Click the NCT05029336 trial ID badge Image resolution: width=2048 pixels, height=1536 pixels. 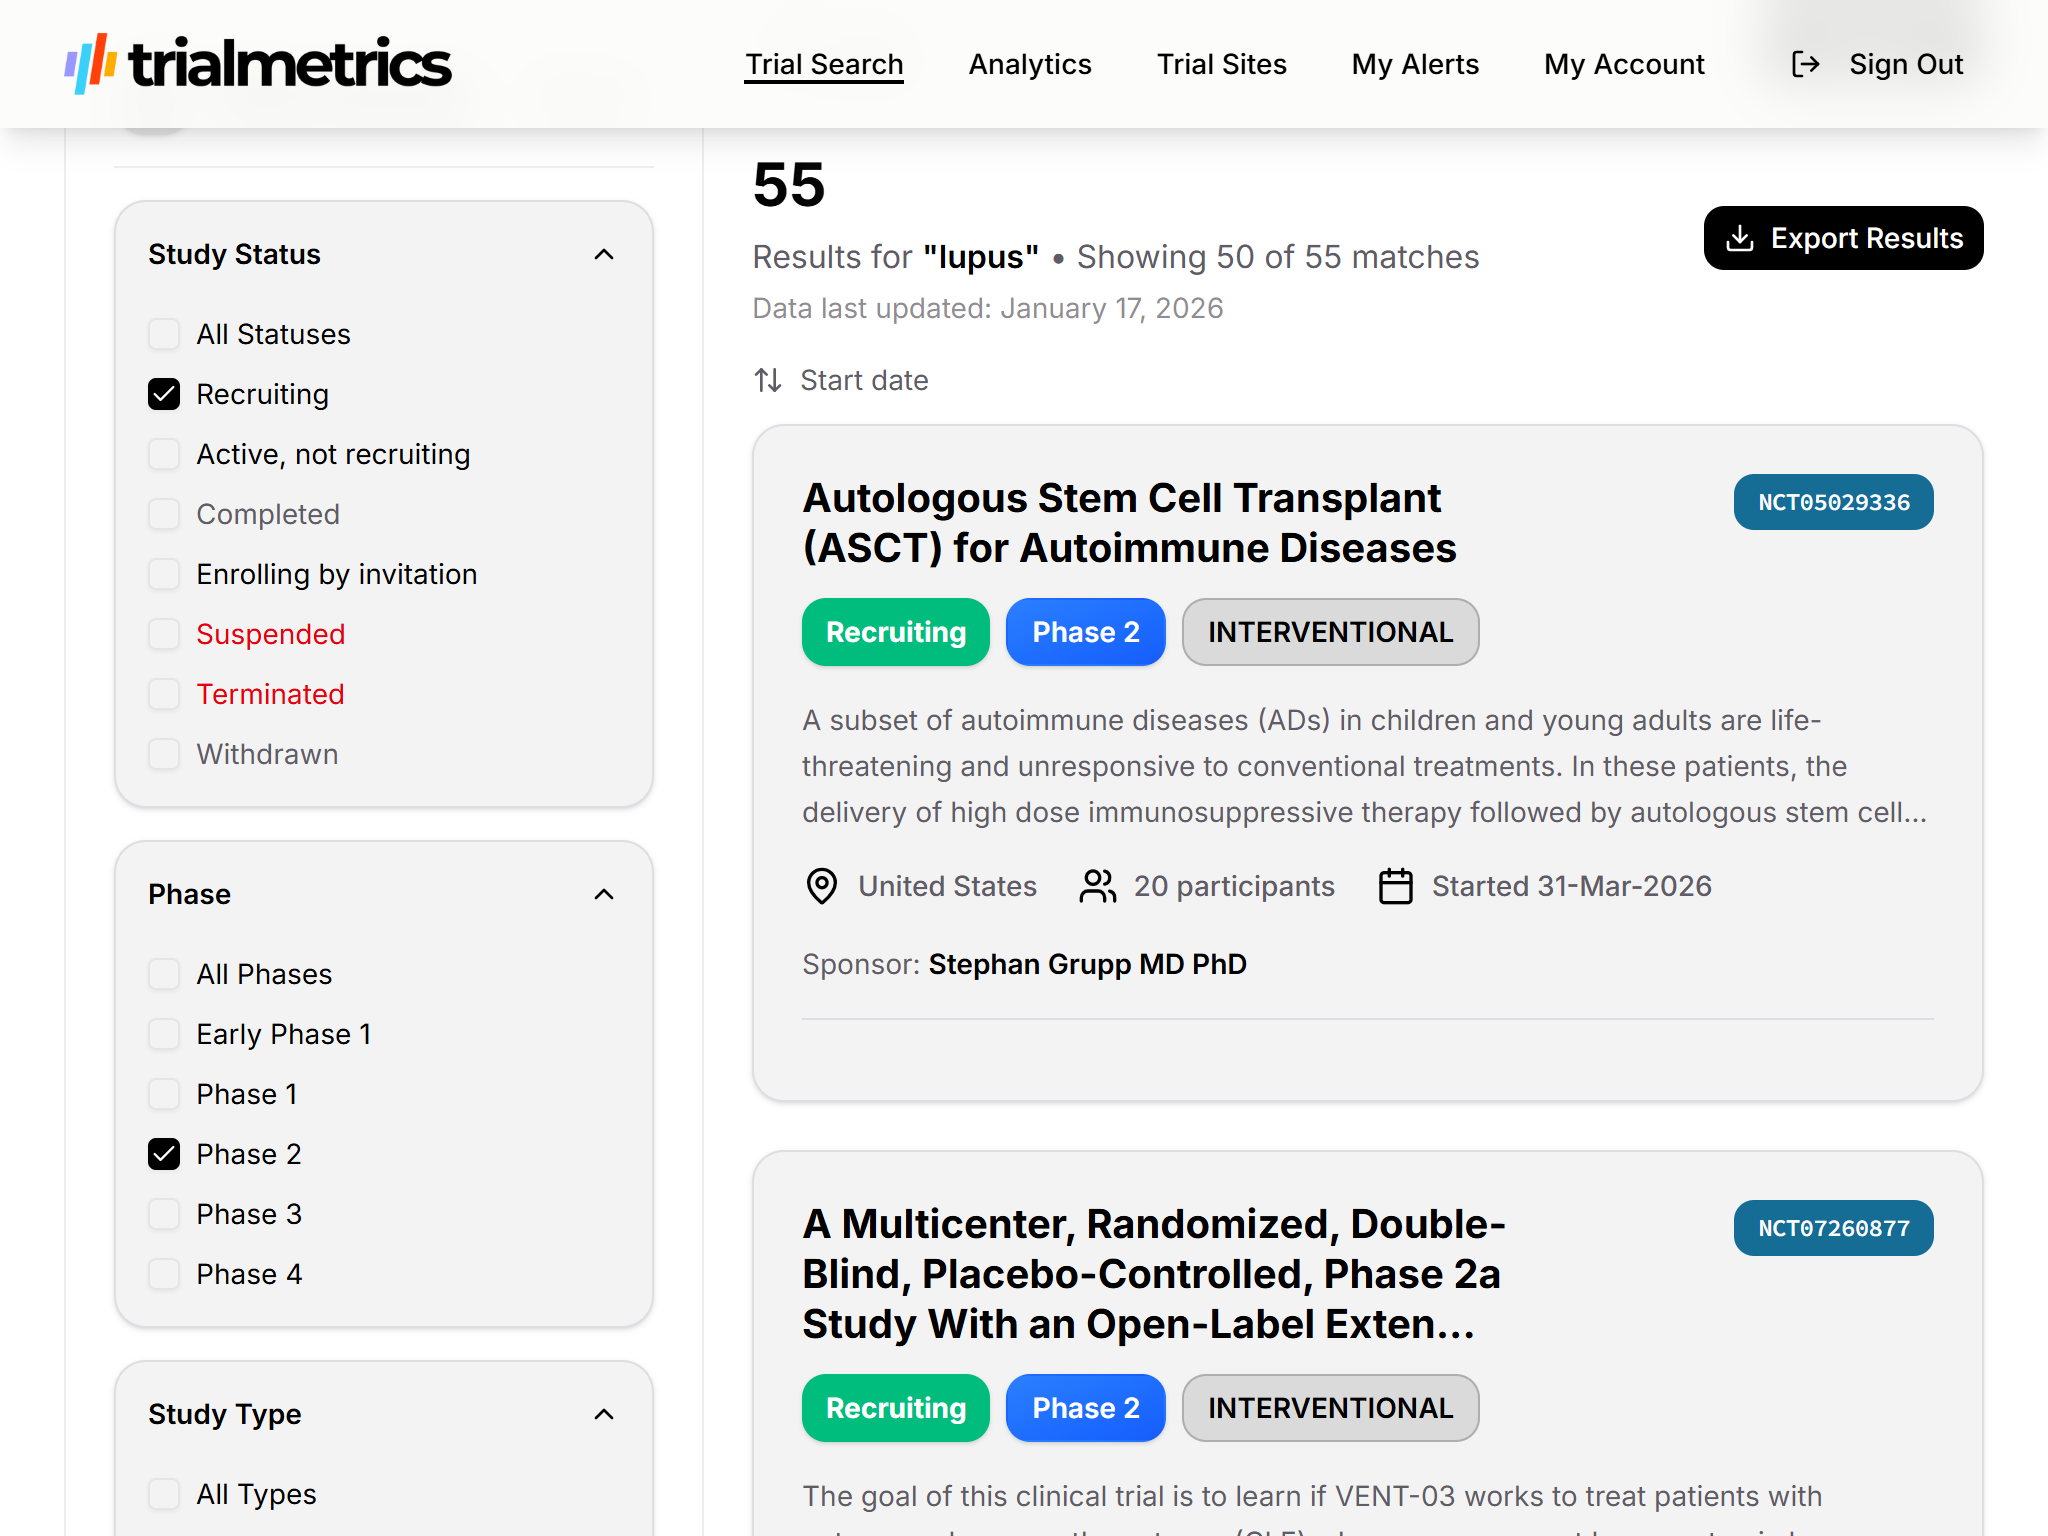click(1833, 502)
